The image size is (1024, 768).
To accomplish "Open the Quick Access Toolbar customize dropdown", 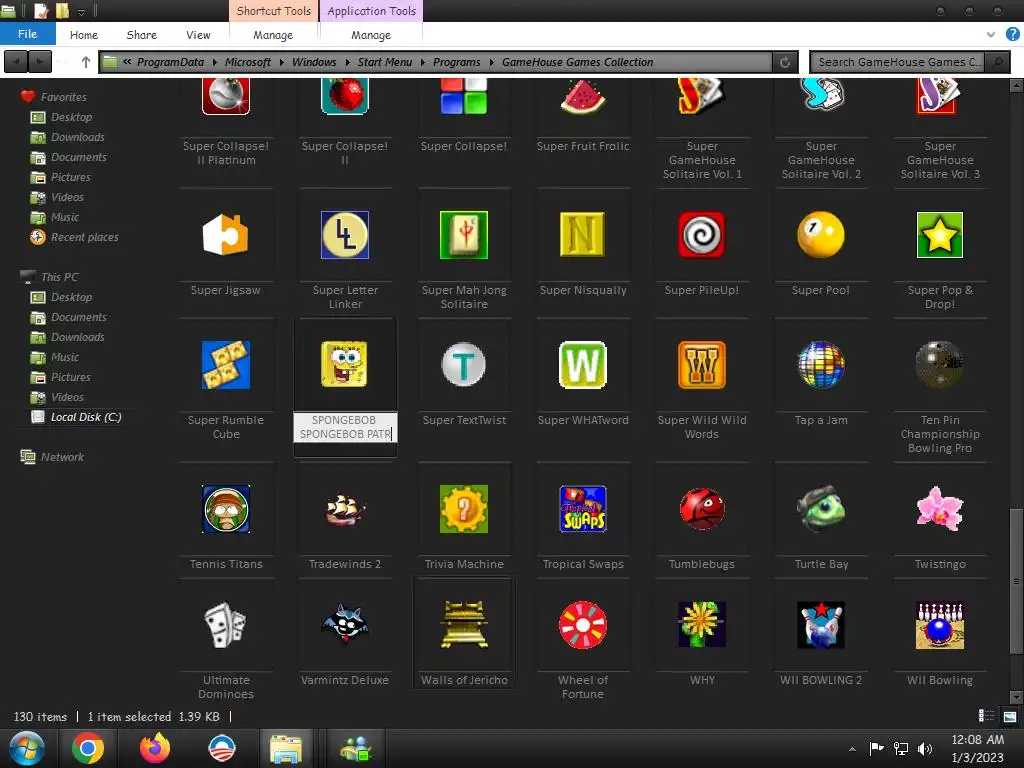I will (x=82, y=11).
